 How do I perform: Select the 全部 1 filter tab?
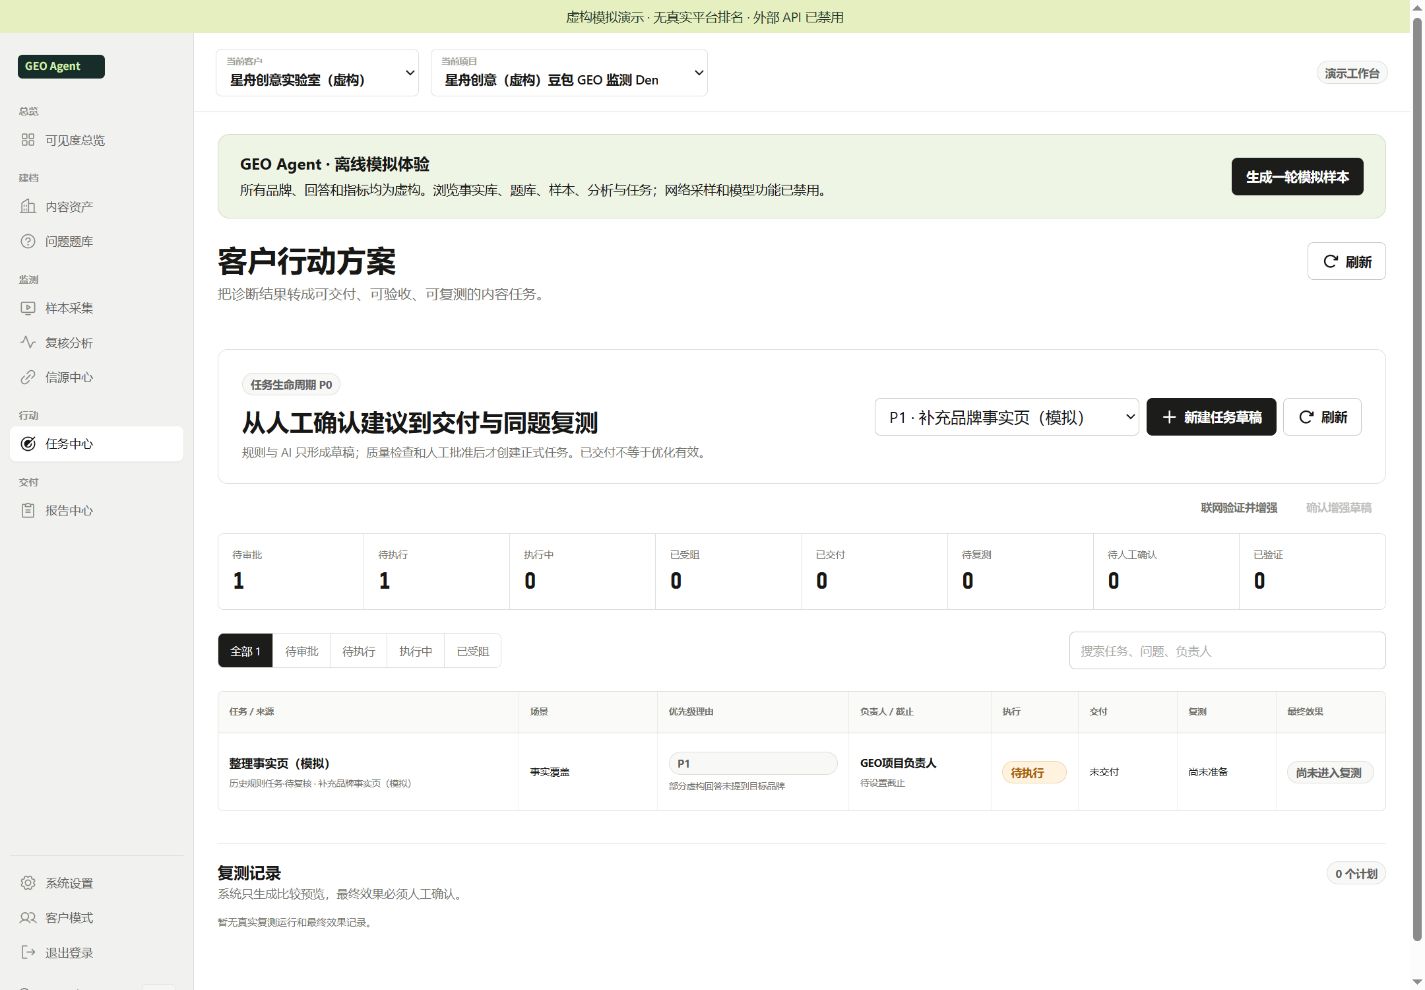(x=245, y=651)
